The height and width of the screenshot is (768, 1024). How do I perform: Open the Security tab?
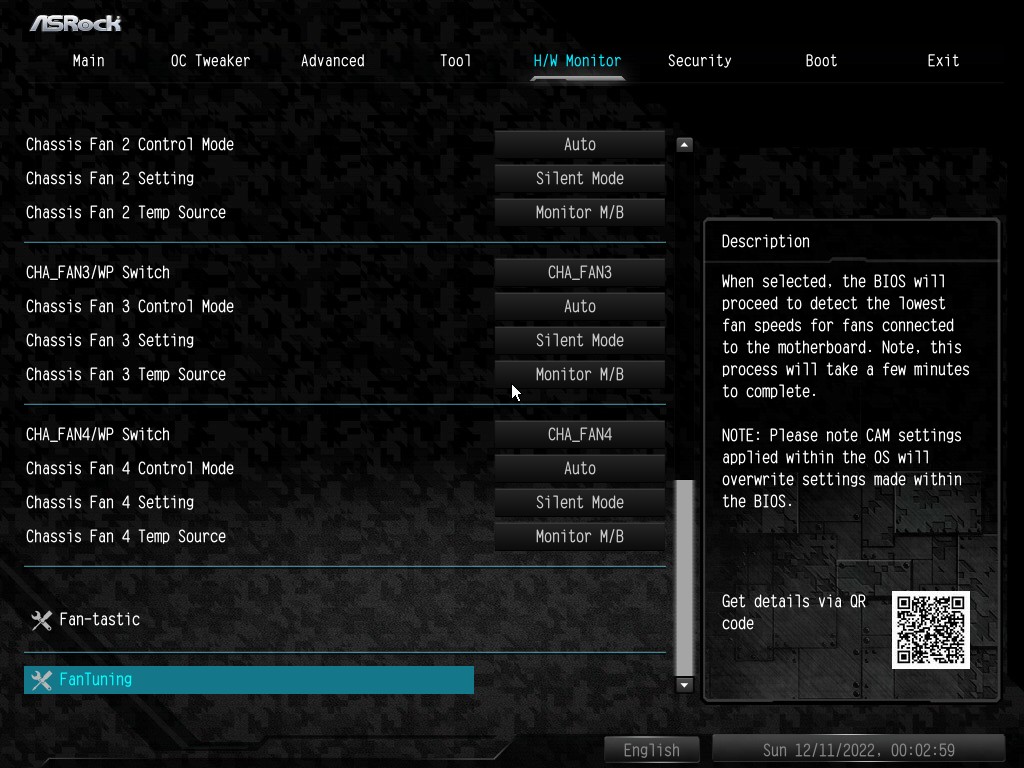point(699,61)
